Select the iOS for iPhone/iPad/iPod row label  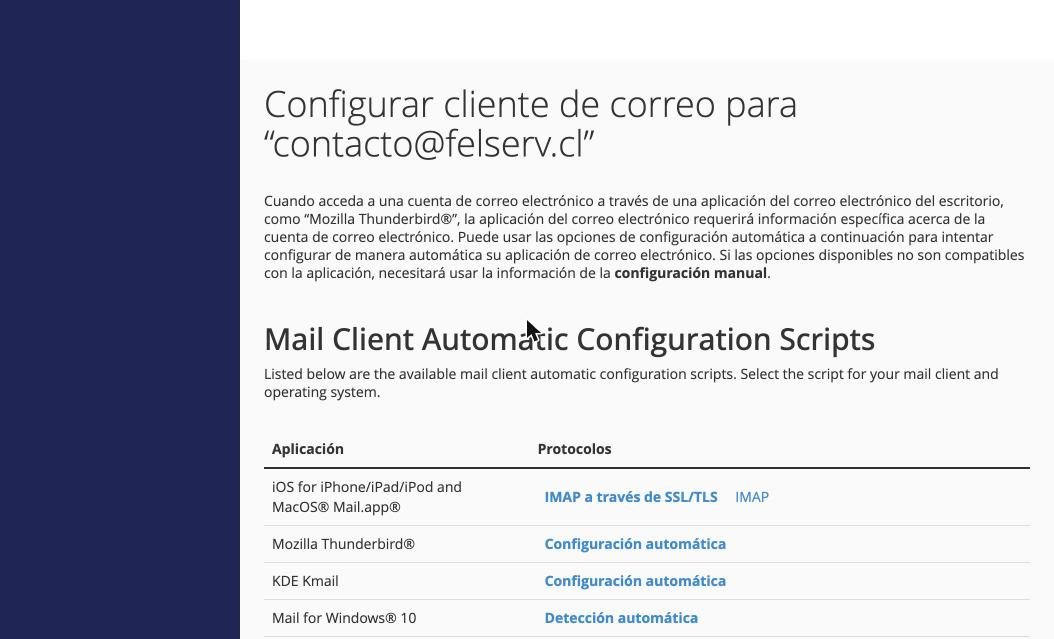[366, 497]
